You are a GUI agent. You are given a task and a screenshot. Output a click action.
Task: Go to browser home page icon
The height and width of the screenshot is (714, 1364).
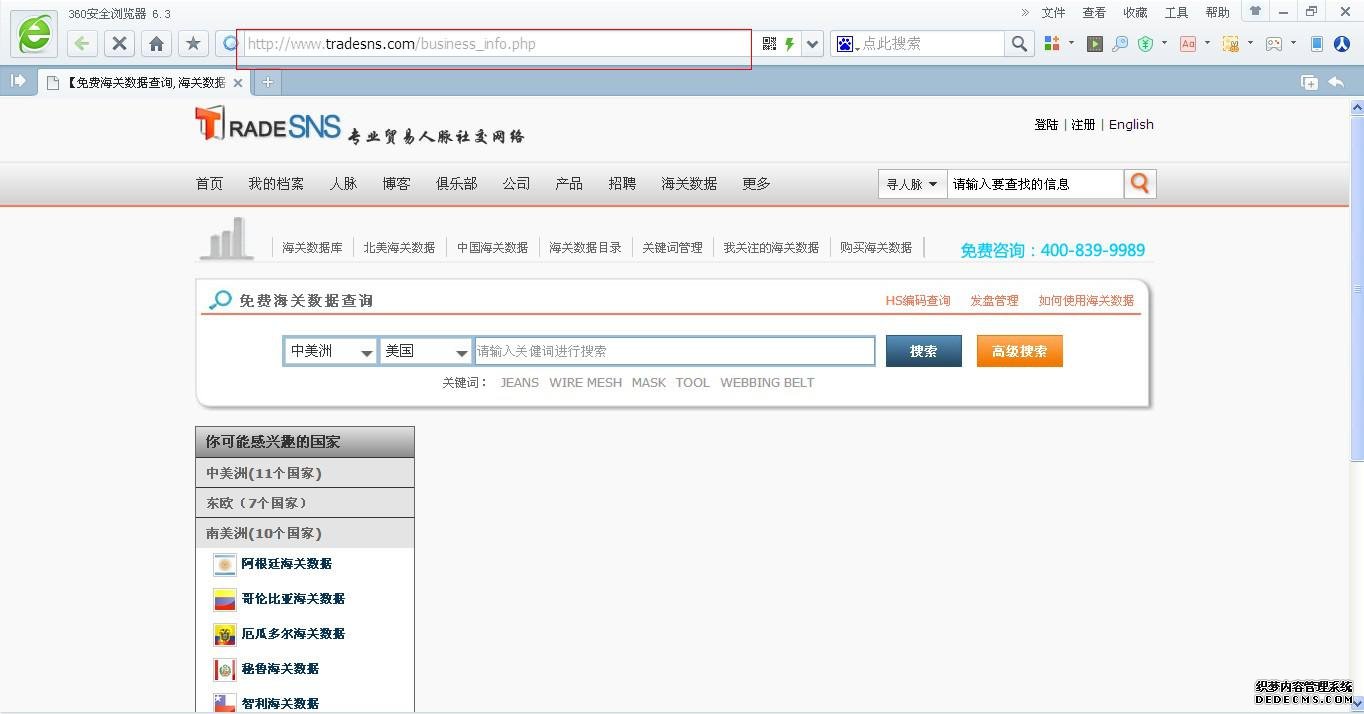pyautogui.click(x=156, y=44)
